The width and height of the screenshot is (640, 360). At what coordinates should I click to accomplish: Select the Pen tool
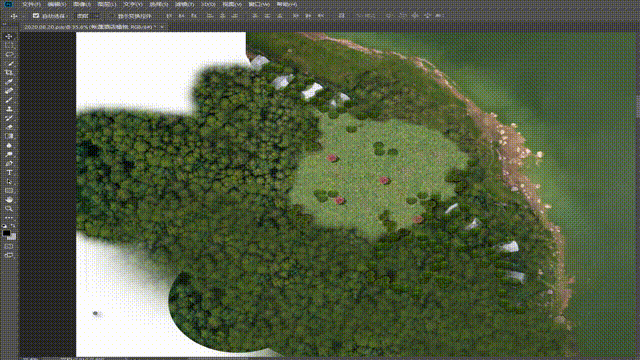click(9, 163)
